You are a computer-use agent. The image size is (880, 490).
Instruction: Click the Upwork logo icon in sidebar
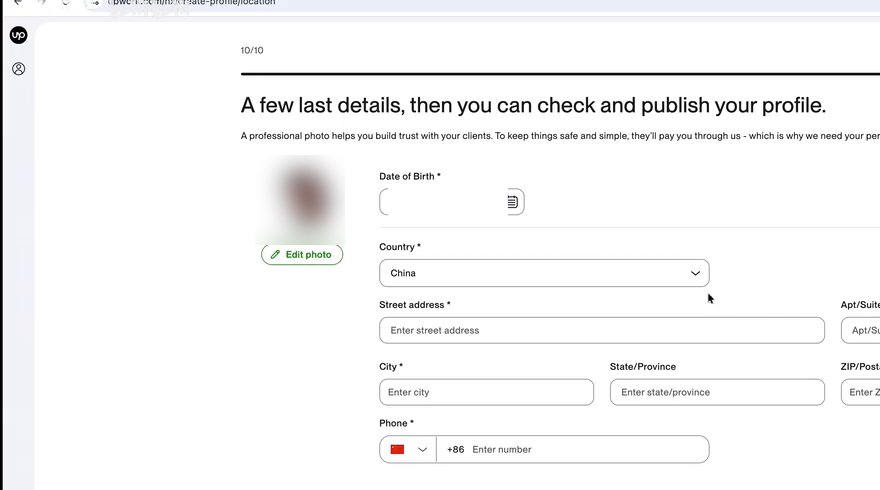tap(19, 35)
